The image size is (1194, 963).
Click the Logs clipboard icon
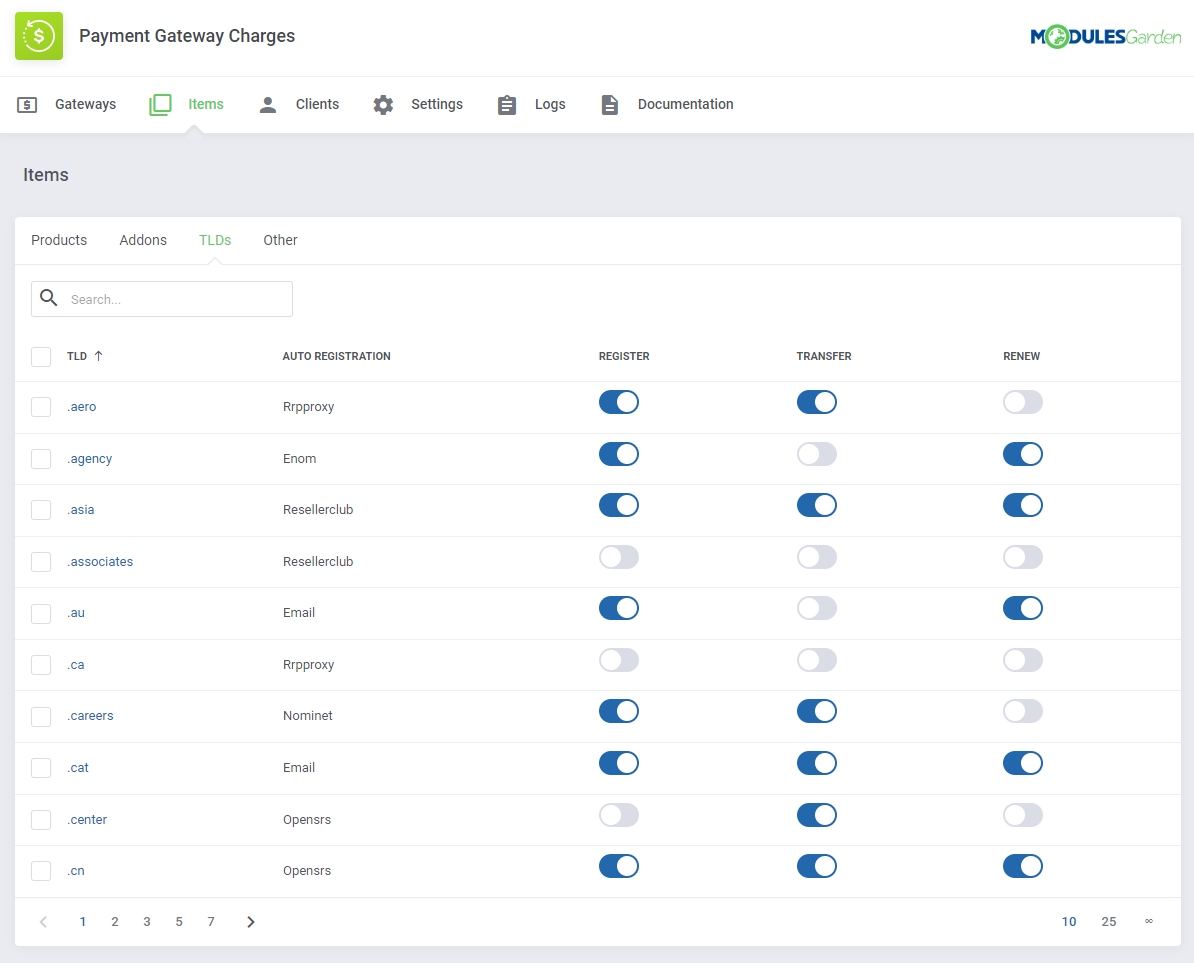point(506,104)
